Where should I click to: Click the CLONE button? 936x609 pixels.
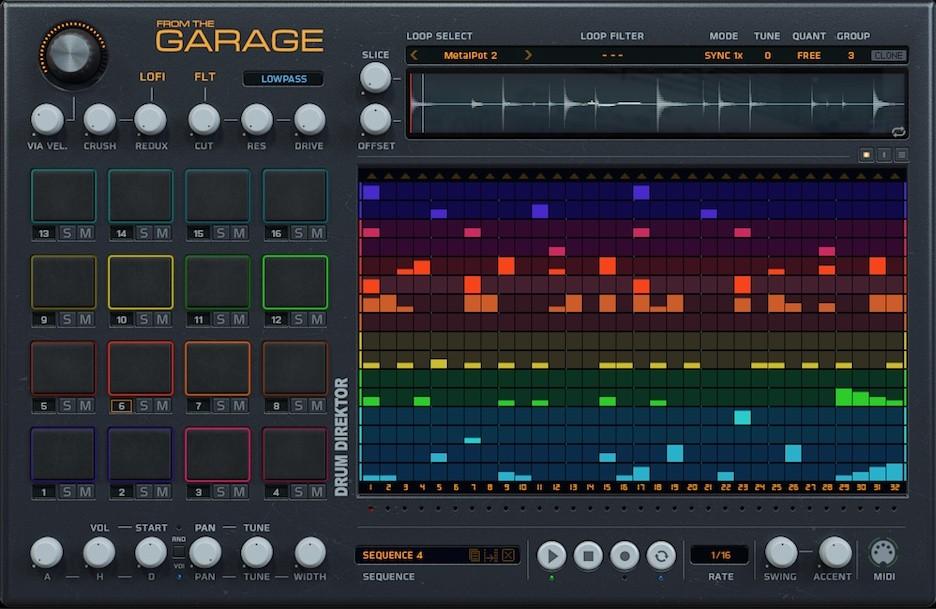(x=888, y=56)
